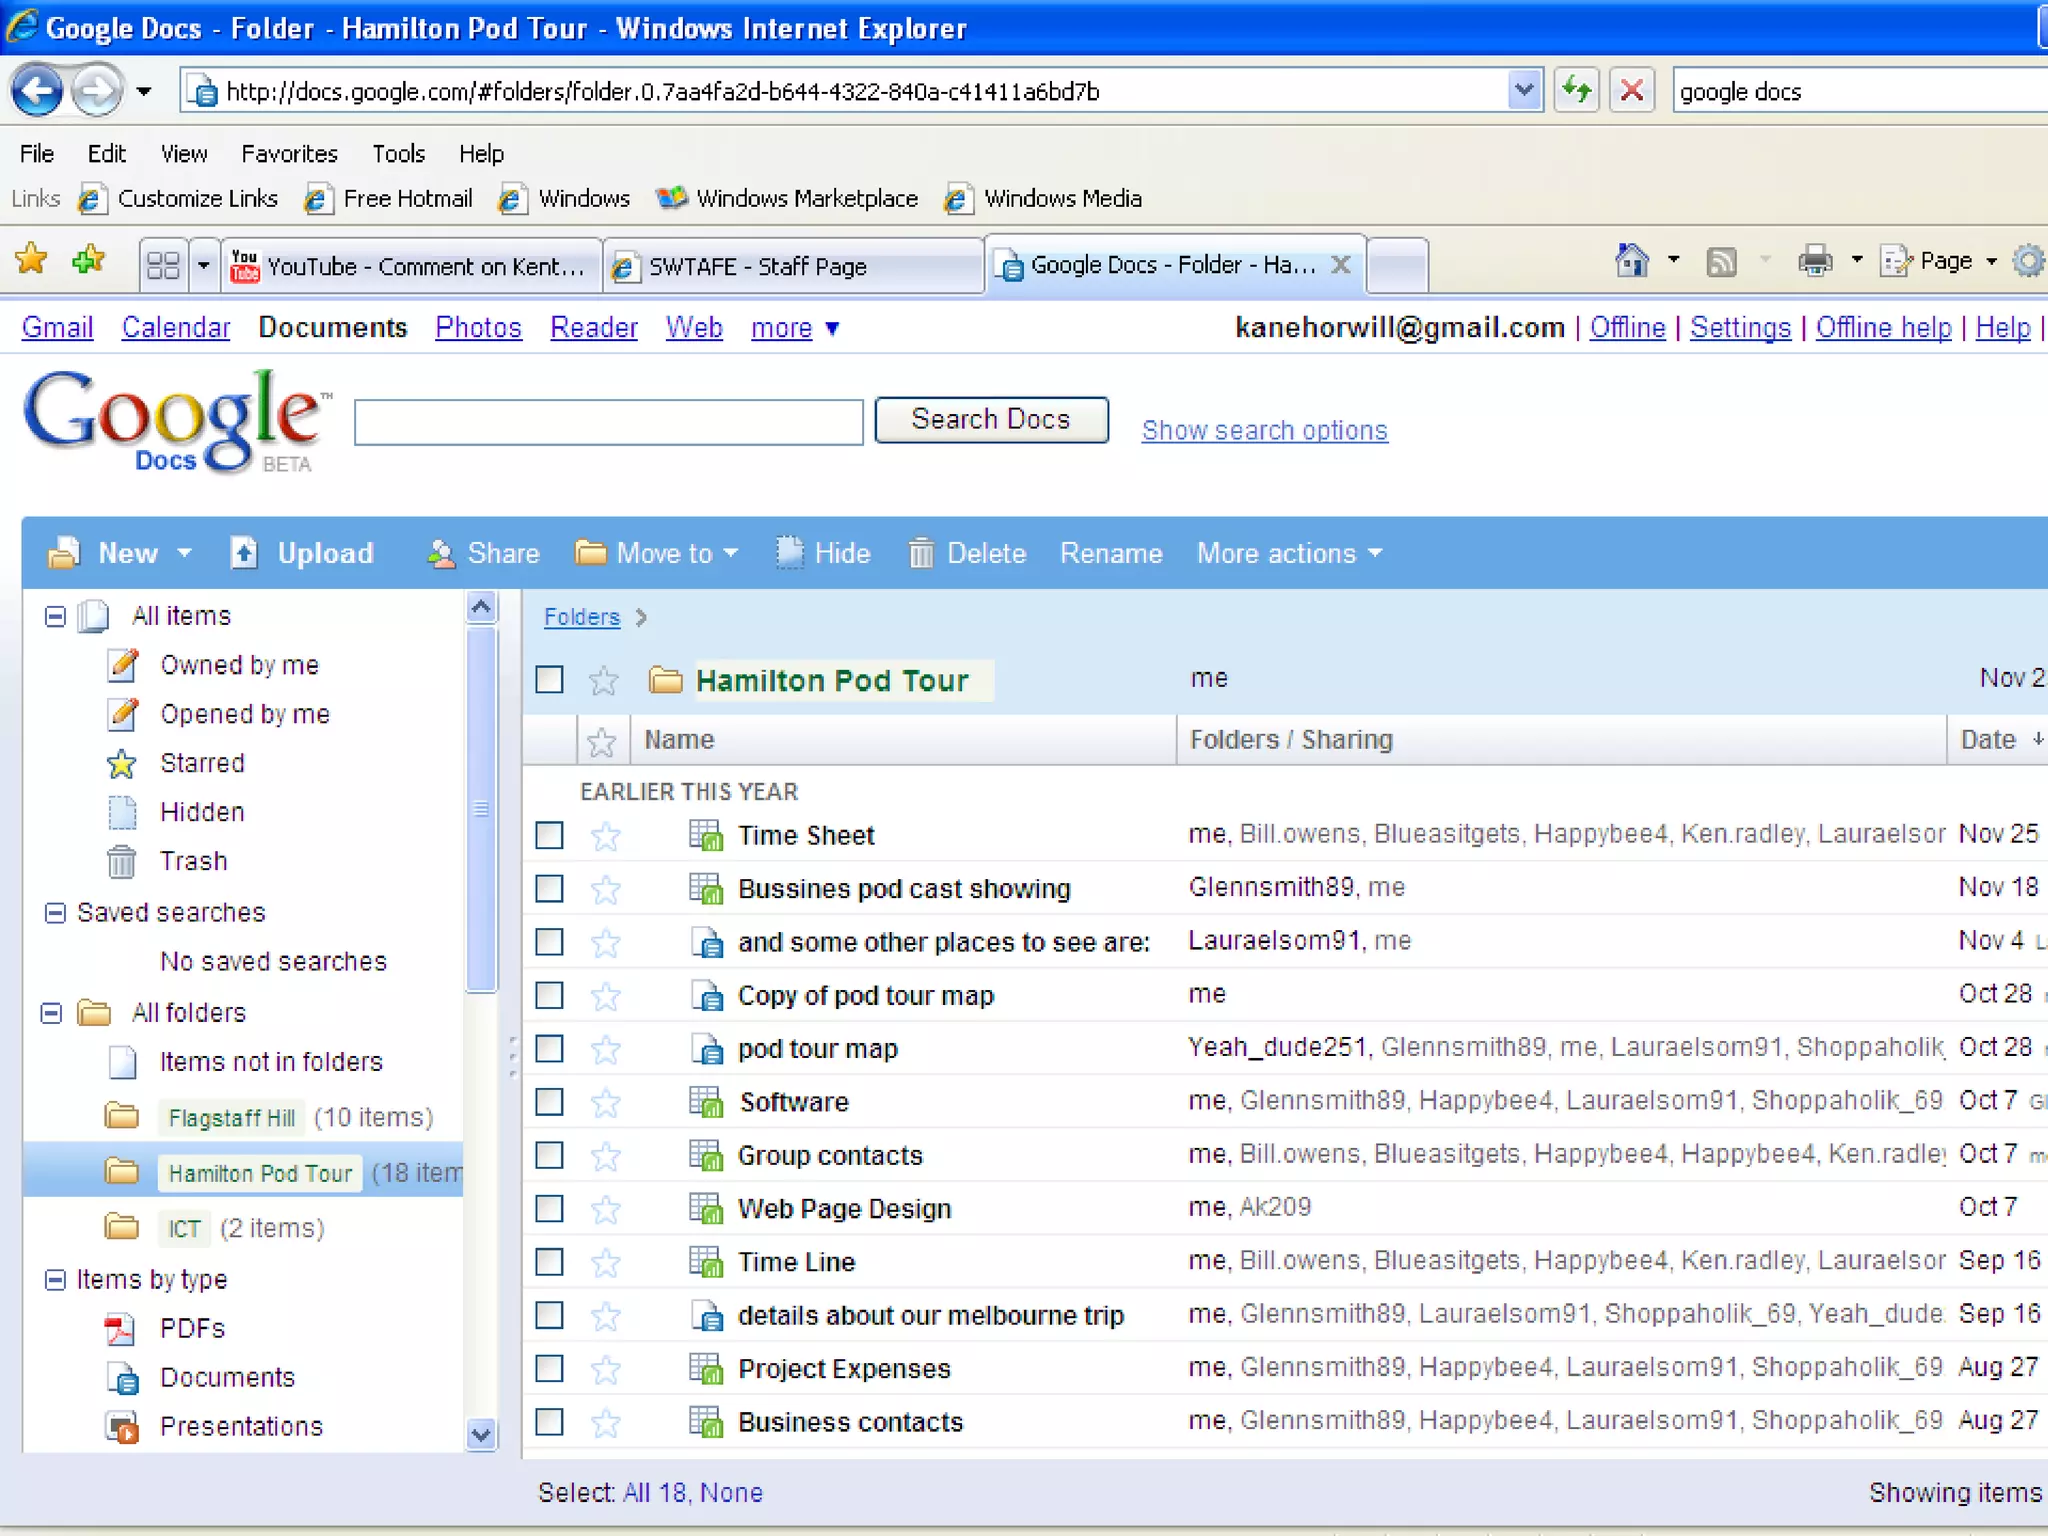The height and width of the screenshot is (1536, 2048).
Task: Click the Google Docs search input field
Action: coord(608,422)
